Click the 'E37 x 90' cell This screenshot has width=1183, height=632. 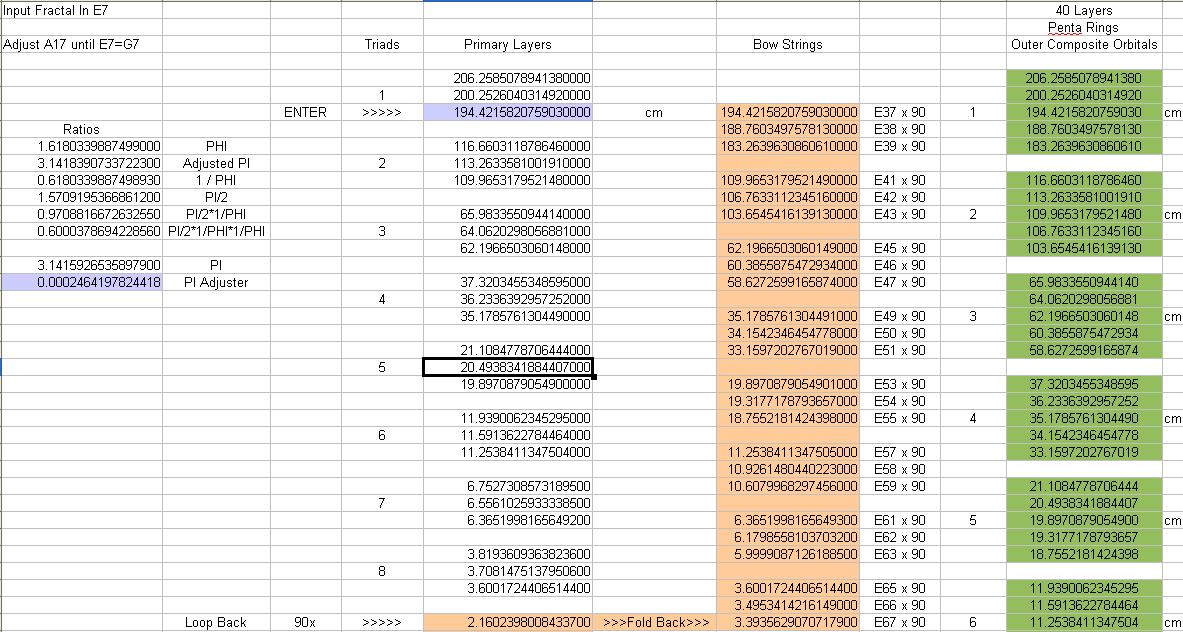coord(899,112)
